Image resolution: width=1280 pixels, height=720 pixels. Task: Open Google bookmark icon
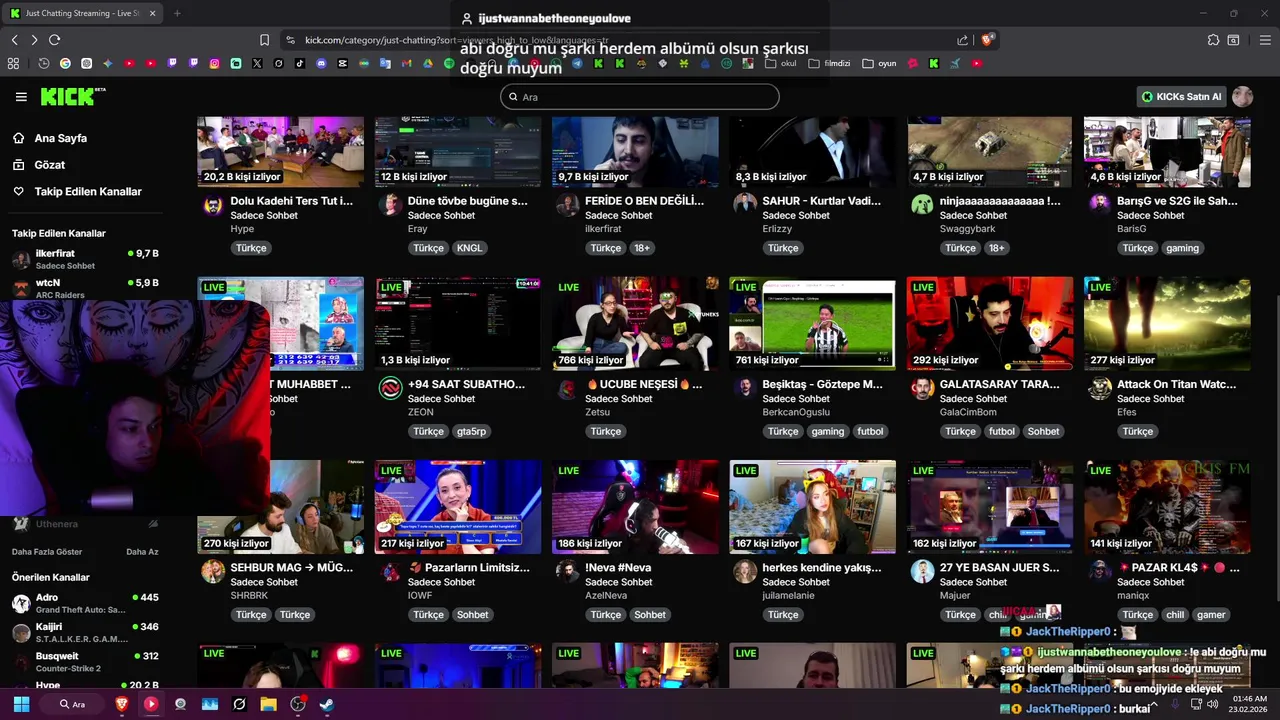point(65,63)
